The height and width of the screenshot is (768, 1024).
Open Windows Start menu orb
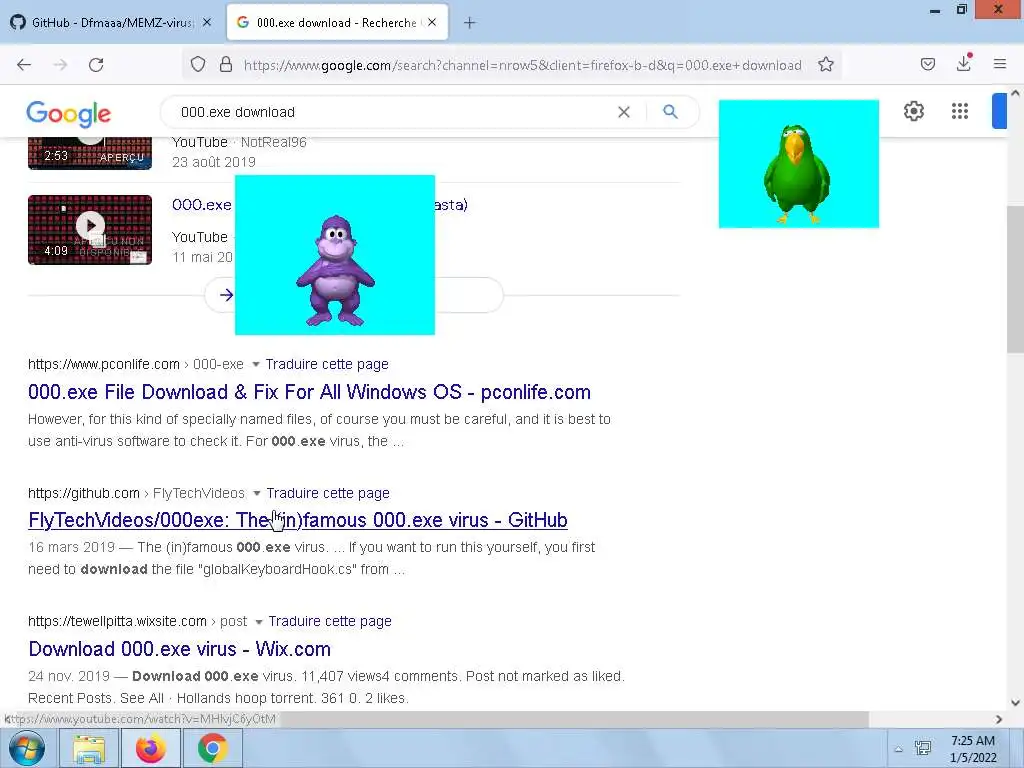[27, 748]
